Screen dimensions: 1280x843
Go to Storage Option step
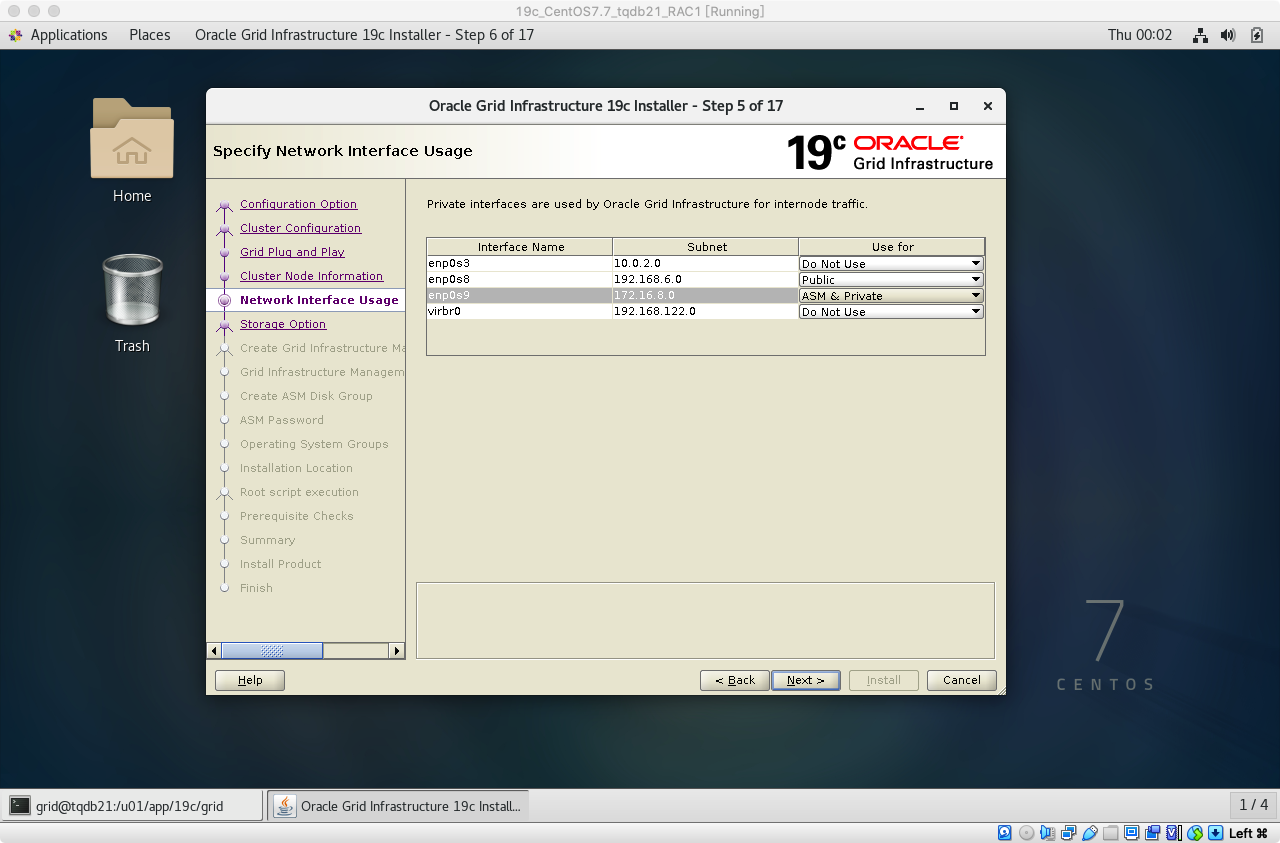pyautogui.click(x=283, y=324)
